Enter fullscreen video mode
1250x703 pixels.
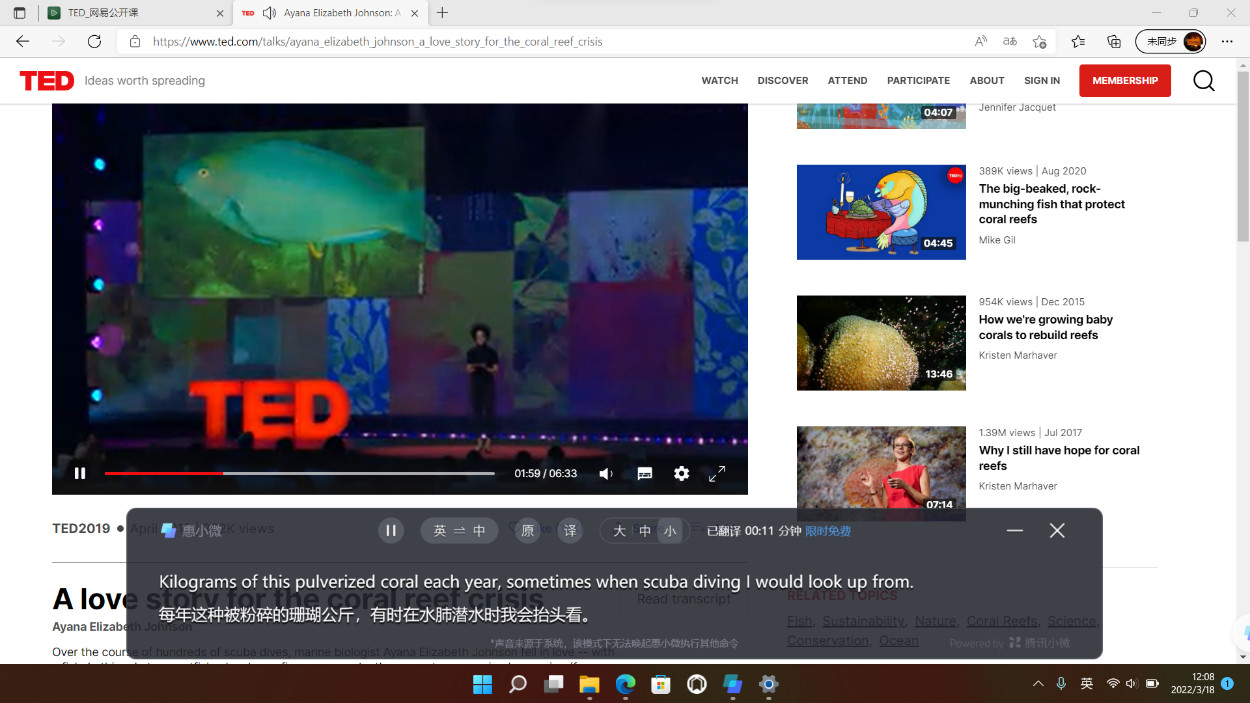pyautogui.click(x=717, y=474)
